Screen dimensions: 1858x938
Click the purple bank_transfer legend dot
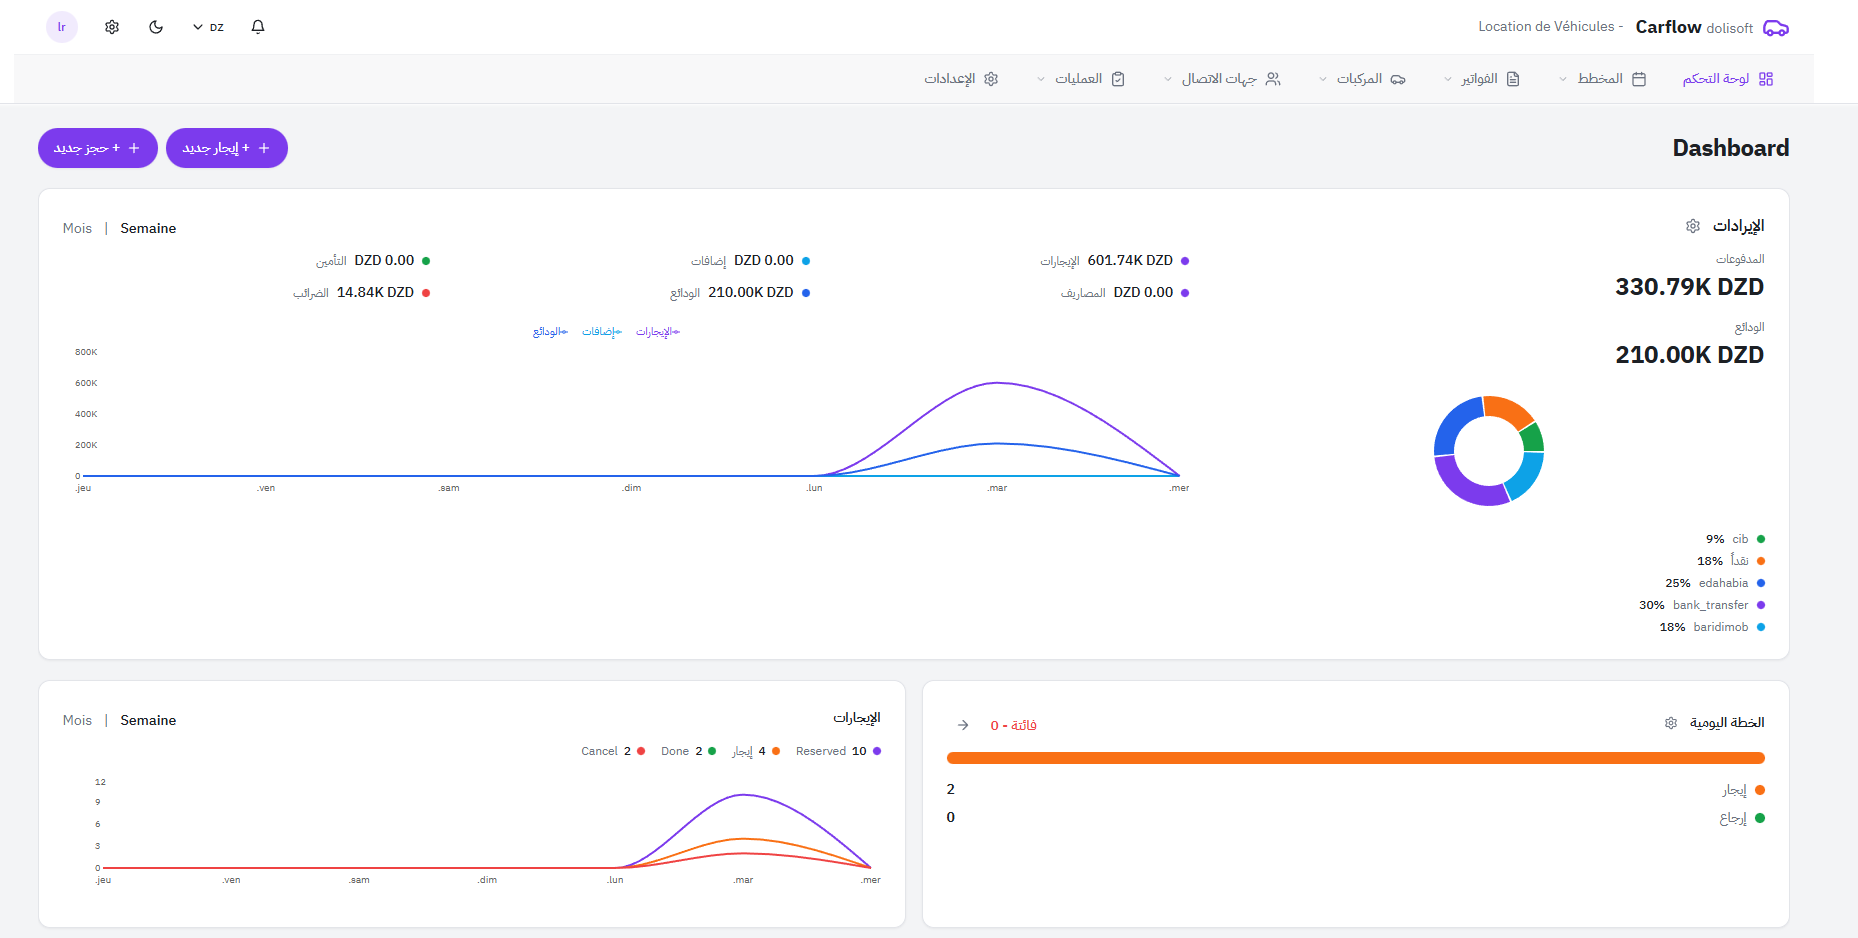[1761, 605]
